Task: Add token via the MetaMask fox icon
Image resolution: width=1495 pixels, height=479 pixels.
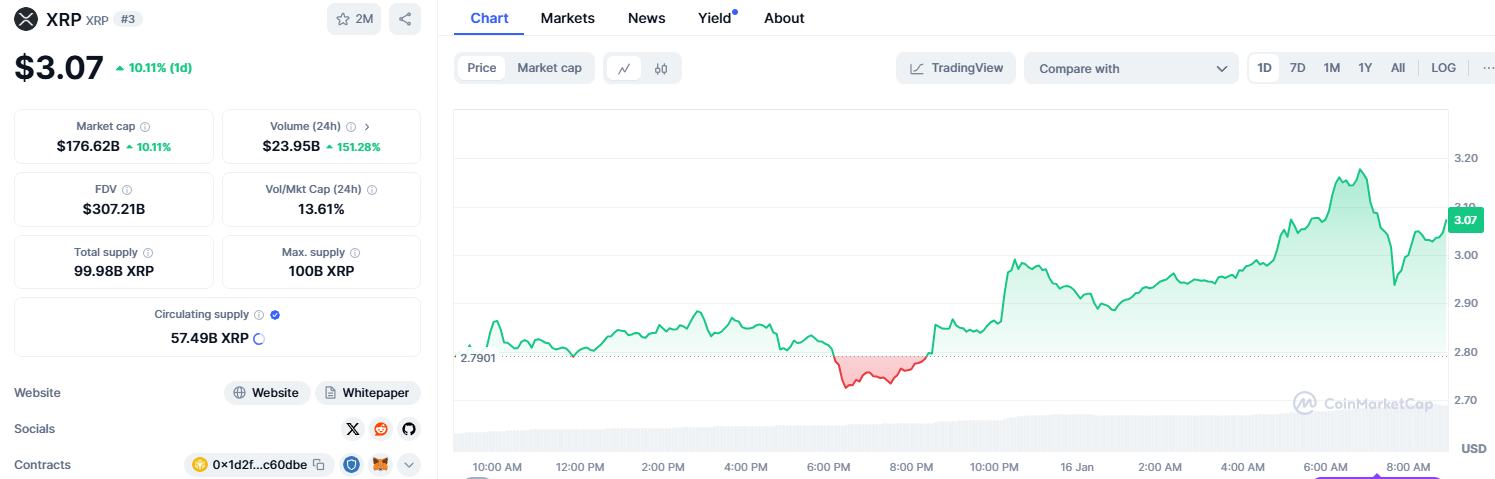Action: (x=380, y=465)
